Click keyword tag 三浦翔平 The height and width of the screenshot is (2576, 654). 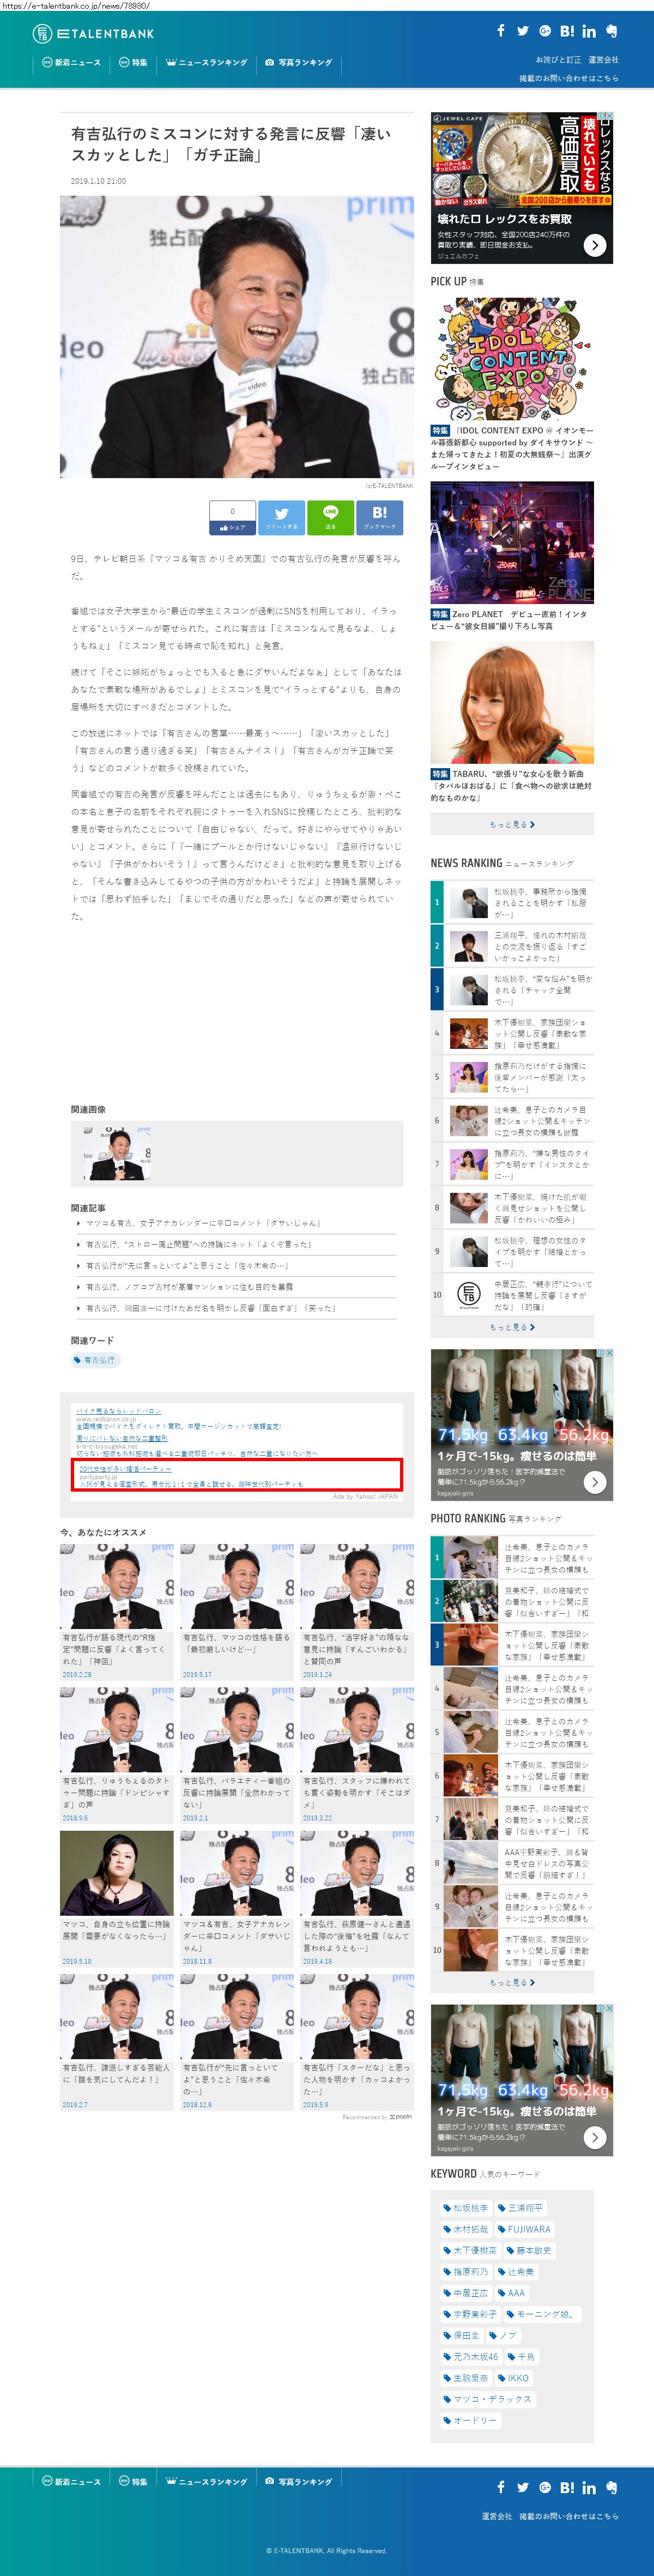[x=521, y=2208]
